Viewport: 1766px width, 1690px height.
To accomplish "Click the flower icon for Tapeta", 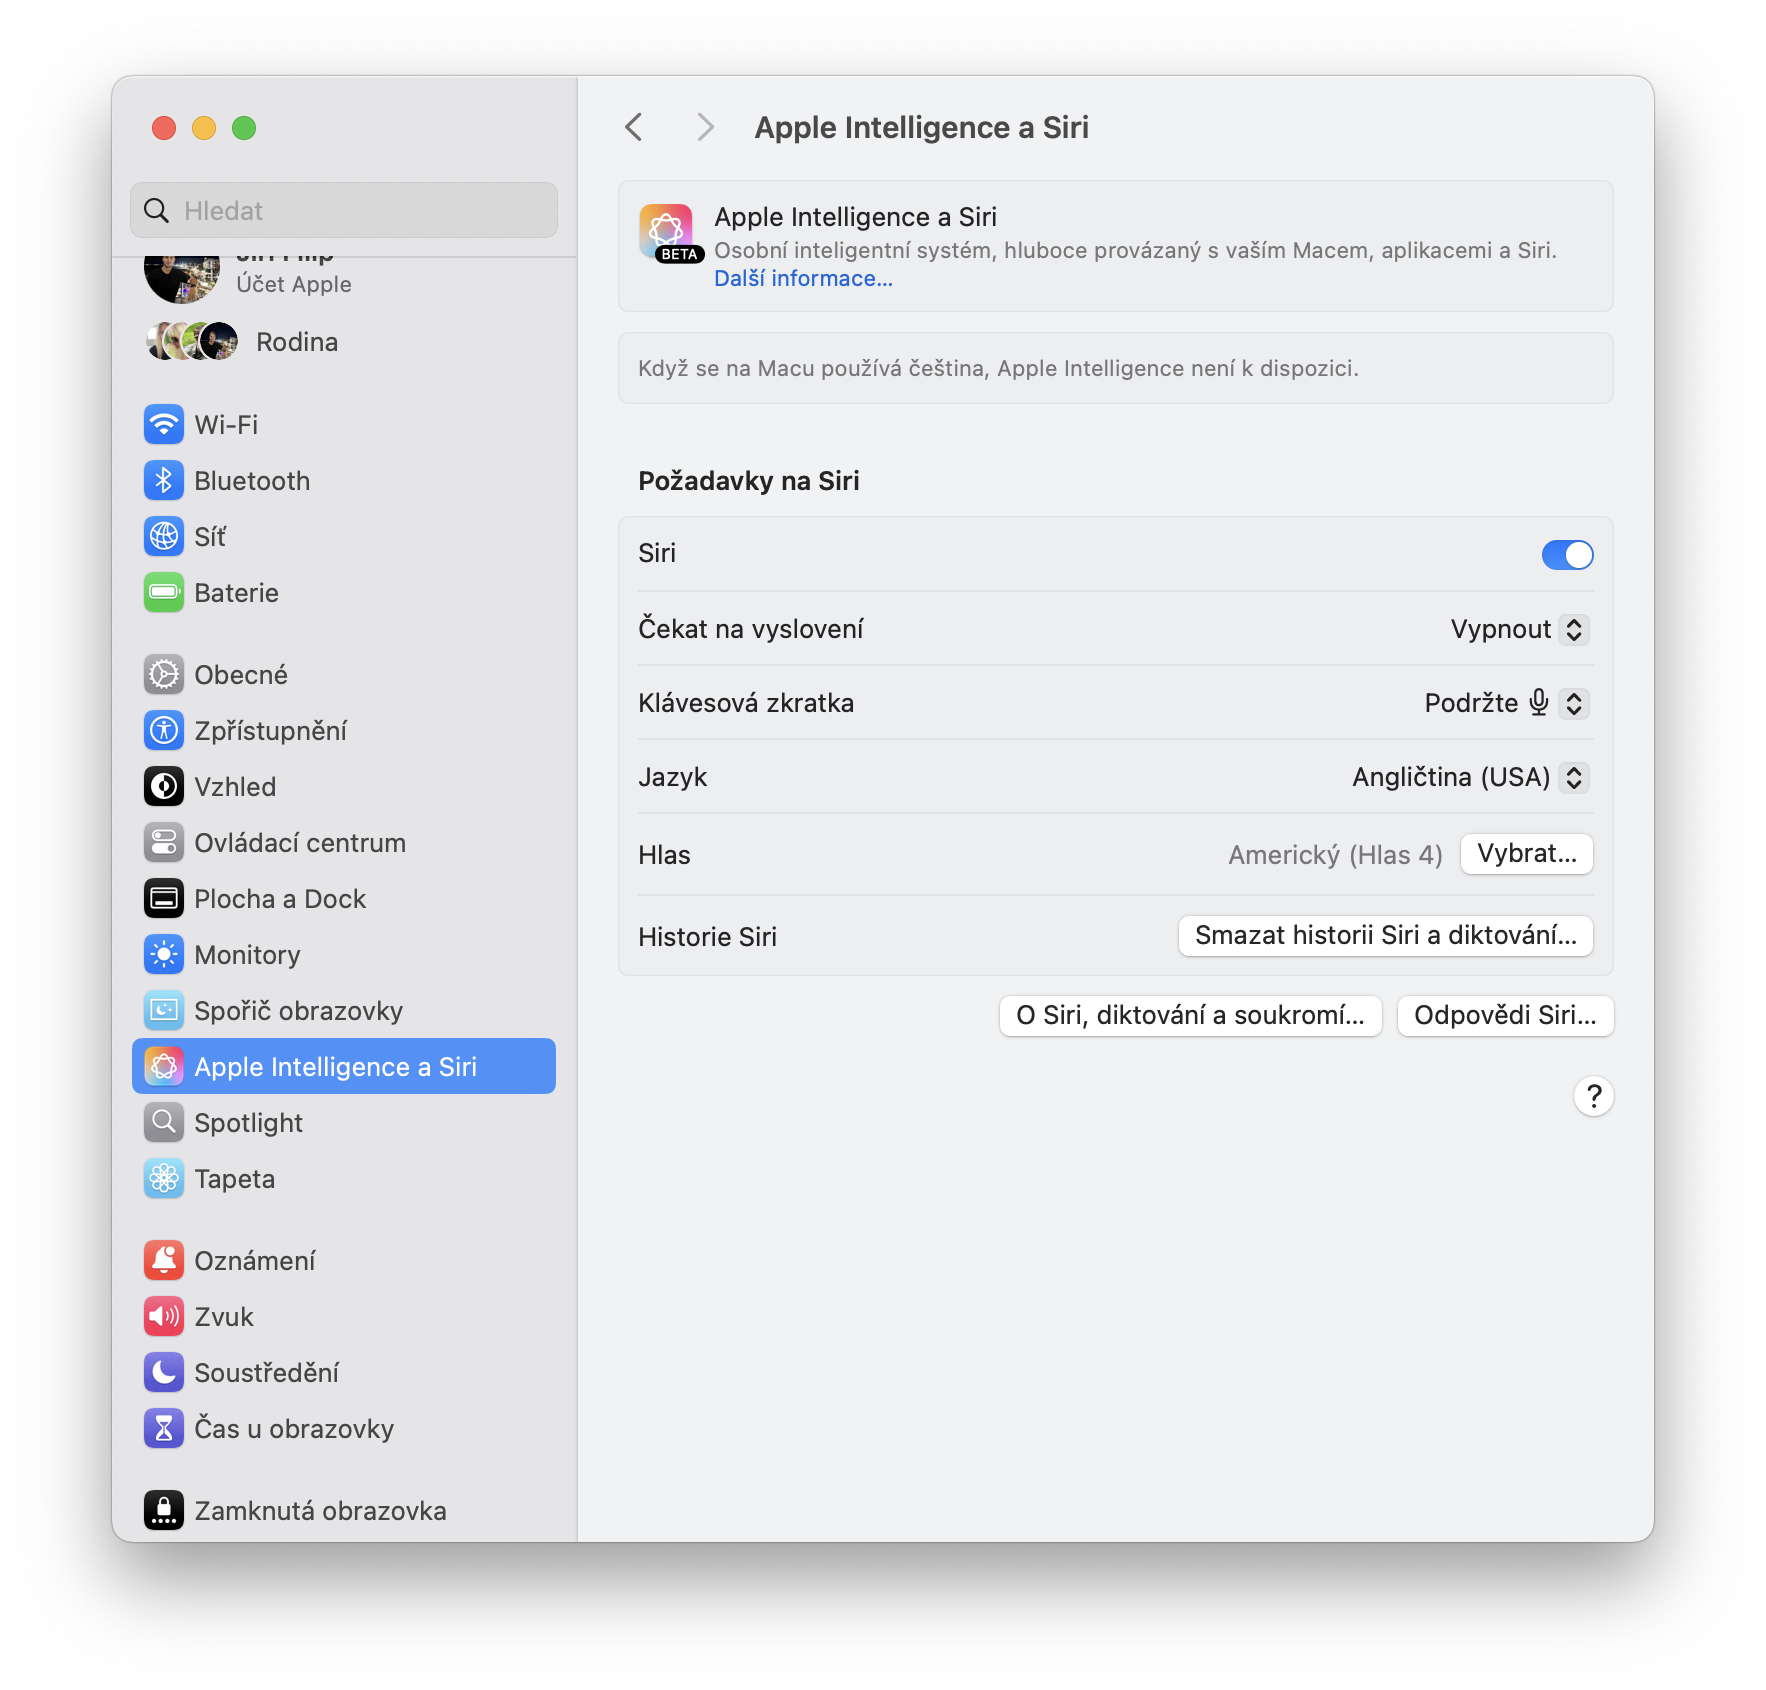I will pyautogui.click(x=164, y=1179).
